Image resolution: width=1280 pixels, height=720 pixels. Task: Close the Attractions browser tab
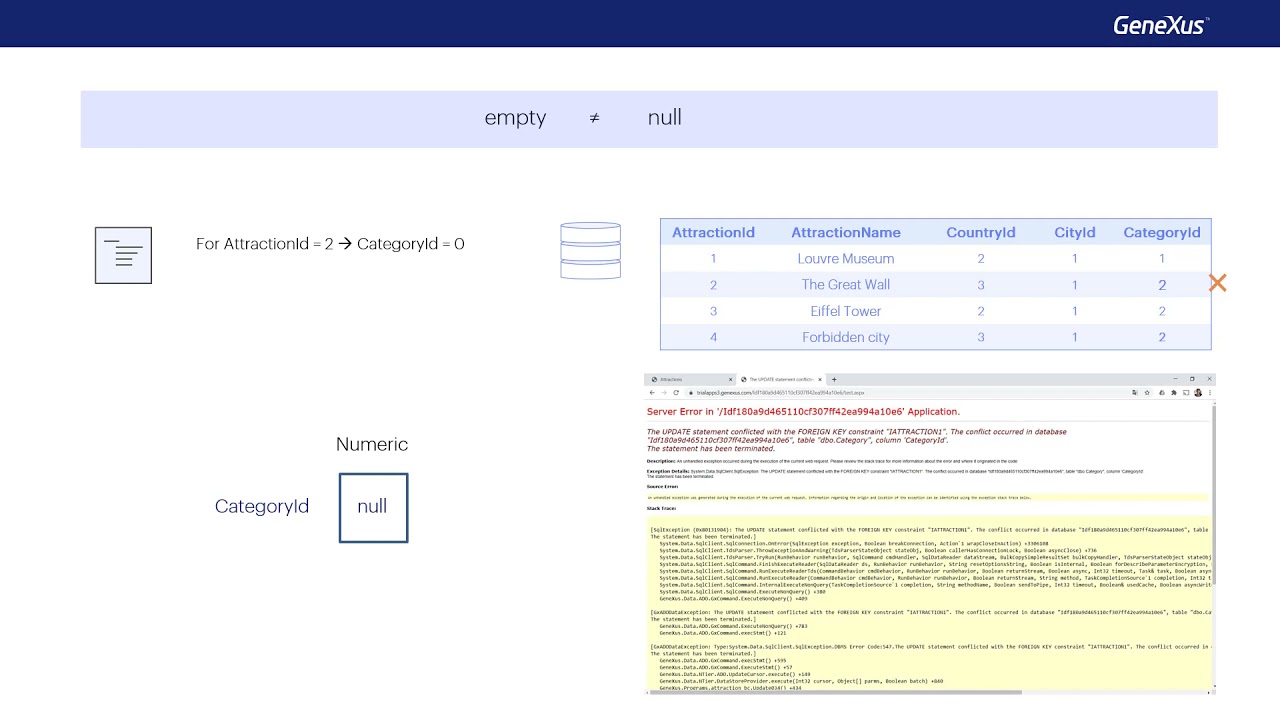[x=730, y=379]
